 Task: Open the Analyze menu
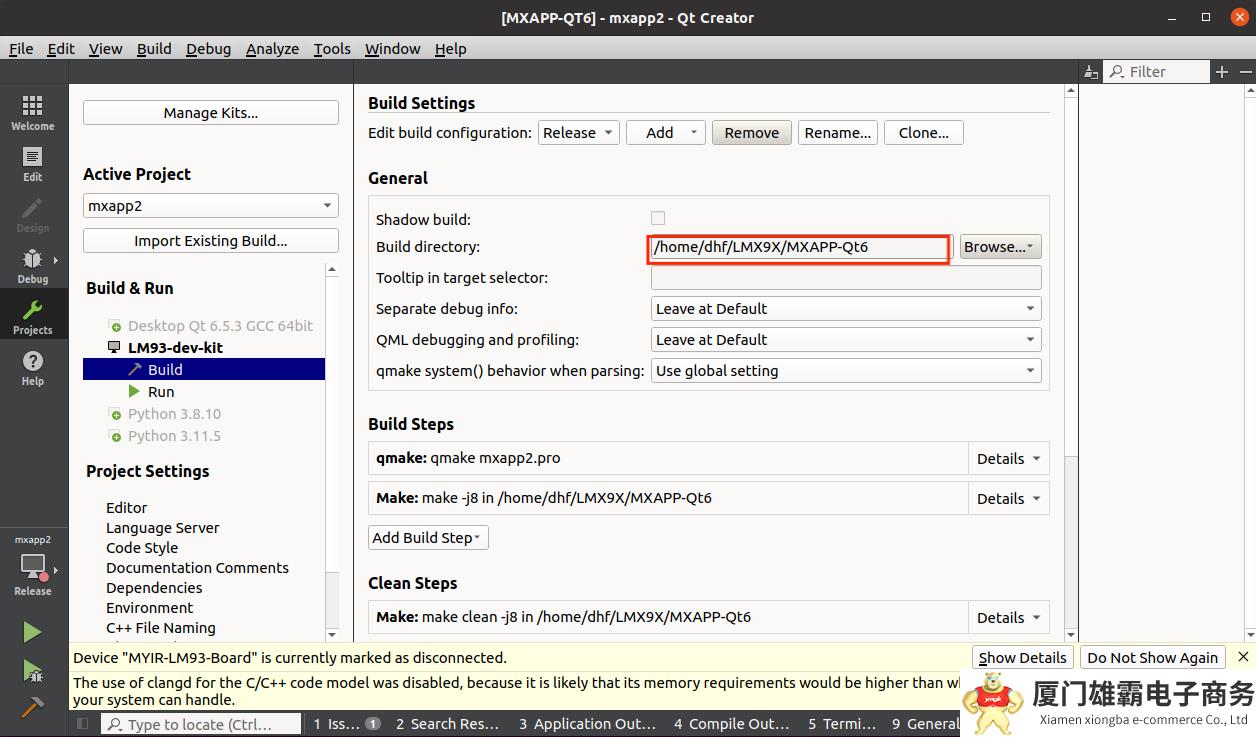coord(272,49)
